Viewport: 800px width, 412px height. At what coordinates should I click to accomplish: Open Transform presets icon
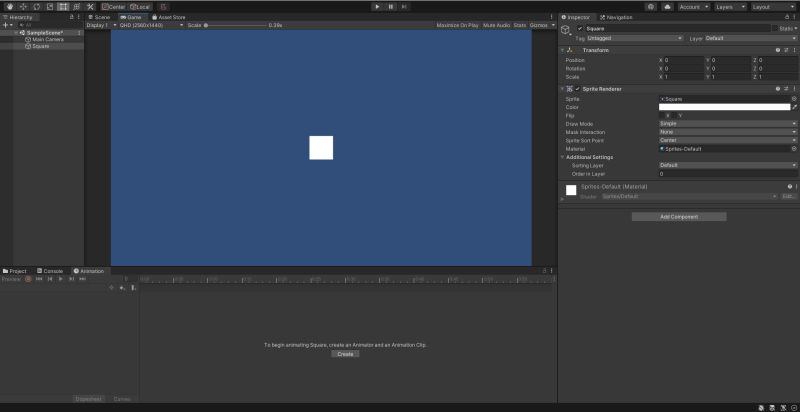click(786, 50)
